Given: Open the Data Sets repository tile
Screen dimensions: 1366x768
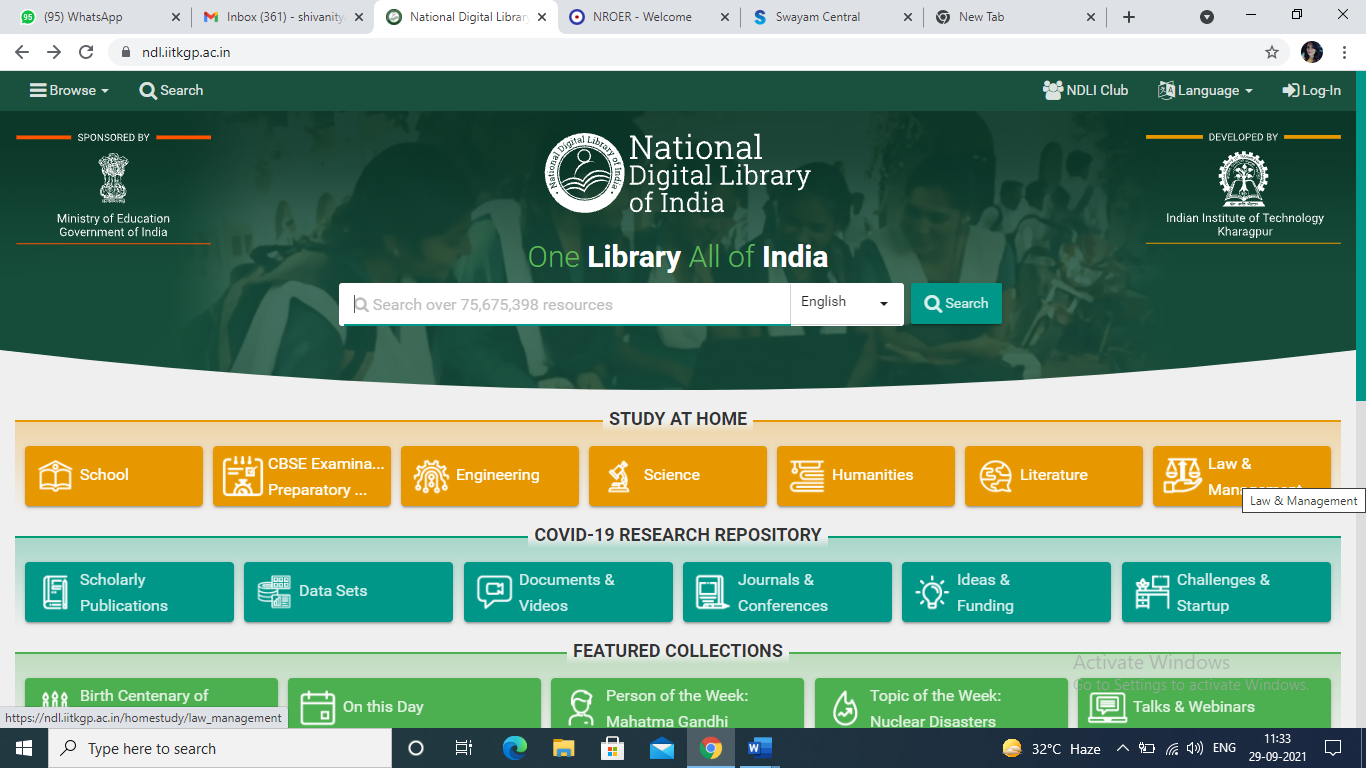Looking at the screenshot, I should click(x=348, y=592).
